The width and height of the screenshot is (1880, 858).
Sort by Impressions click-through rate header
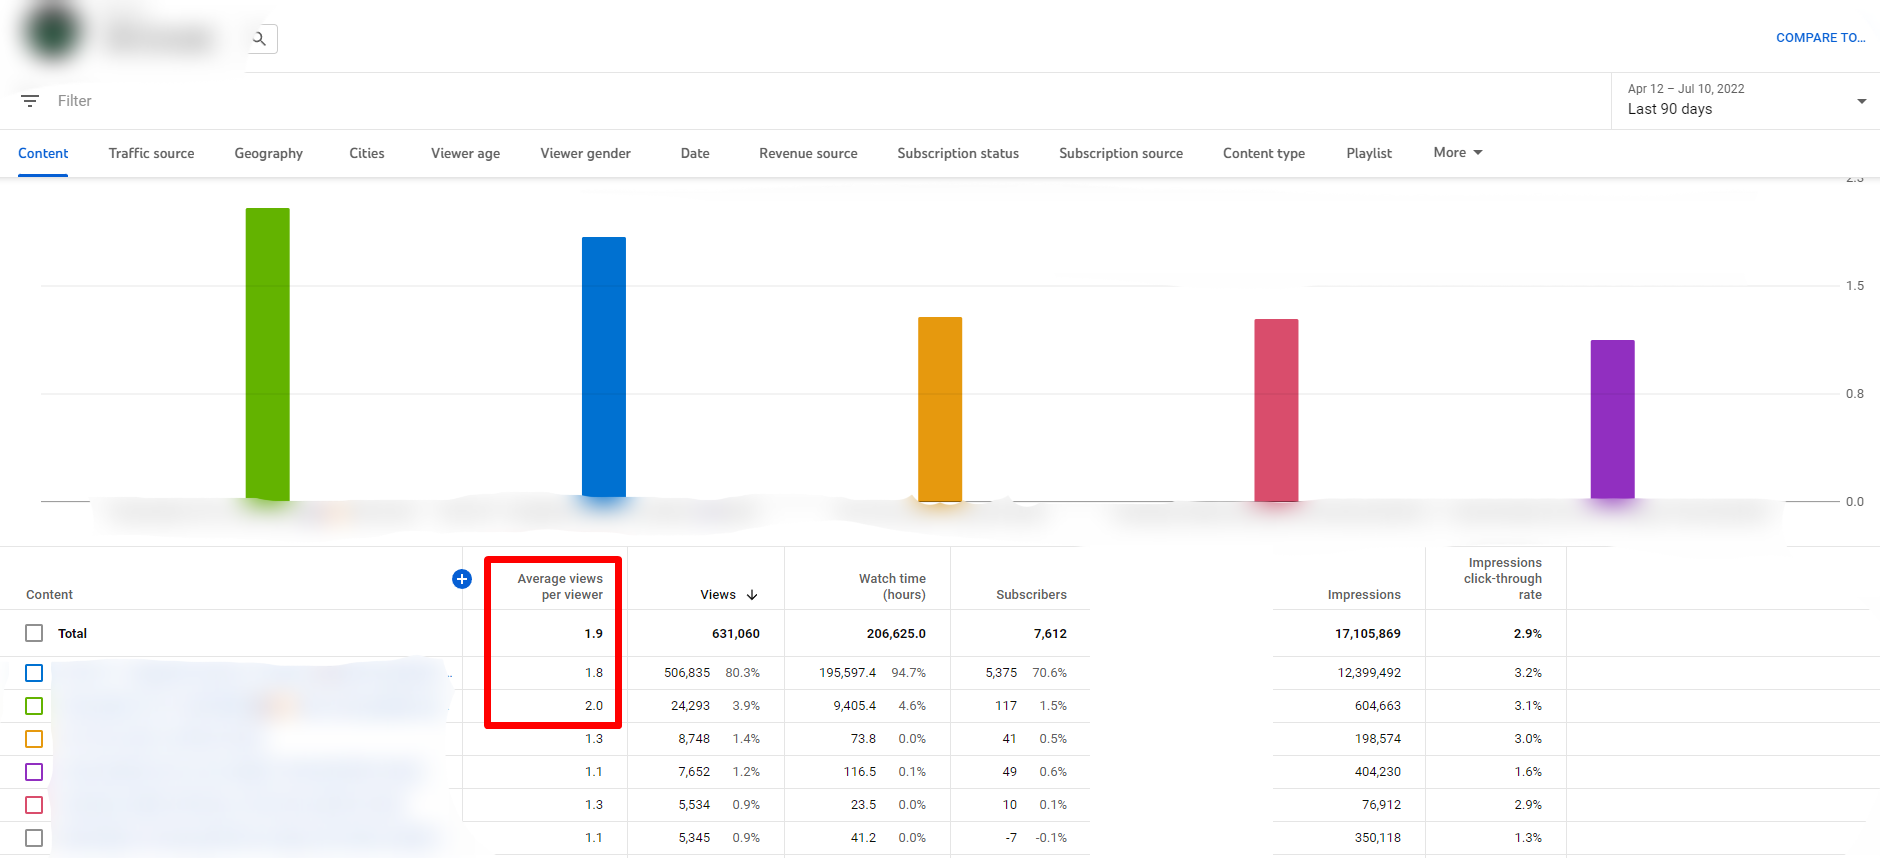click(1503, 579)
